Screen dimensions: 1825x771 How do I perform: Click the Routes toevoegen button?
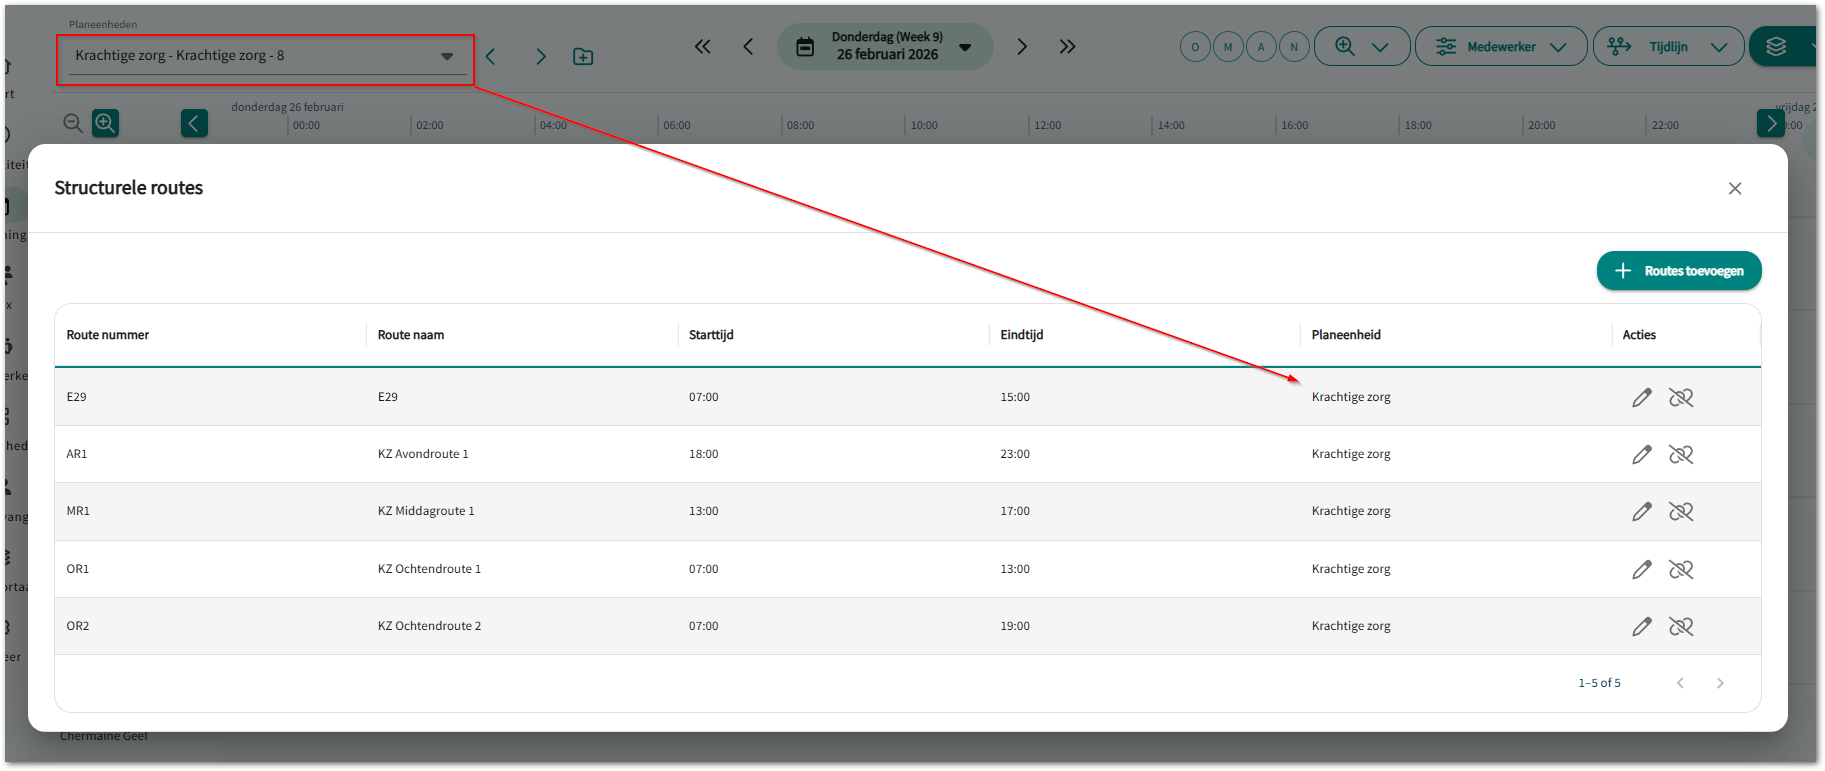click(1679, 271)
